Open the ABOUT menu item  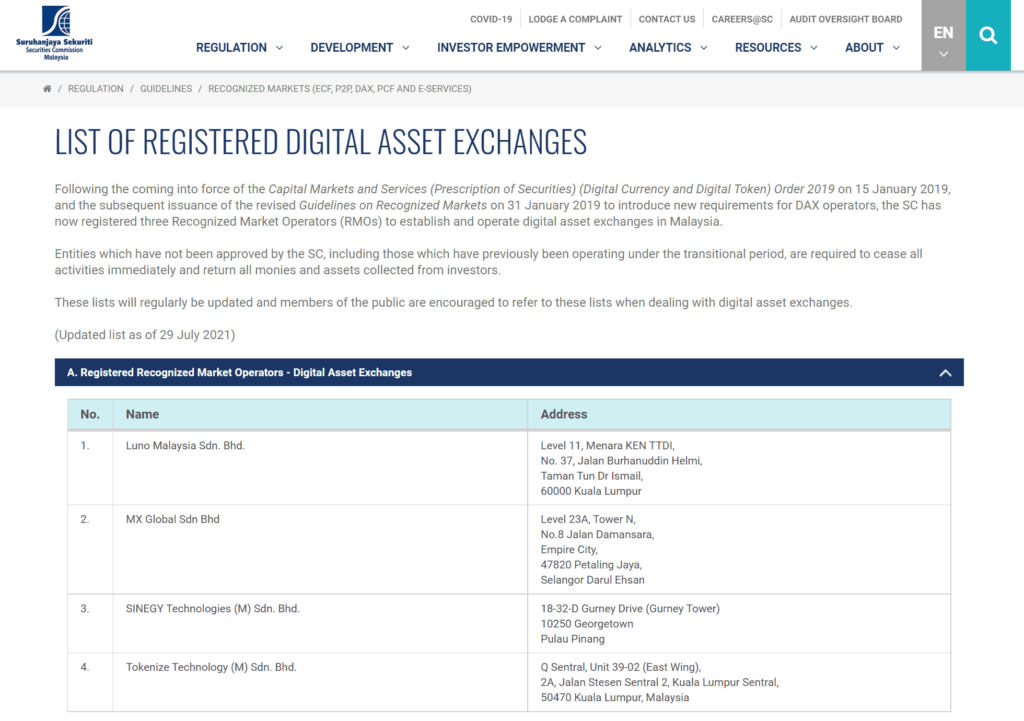click(864, 48)
